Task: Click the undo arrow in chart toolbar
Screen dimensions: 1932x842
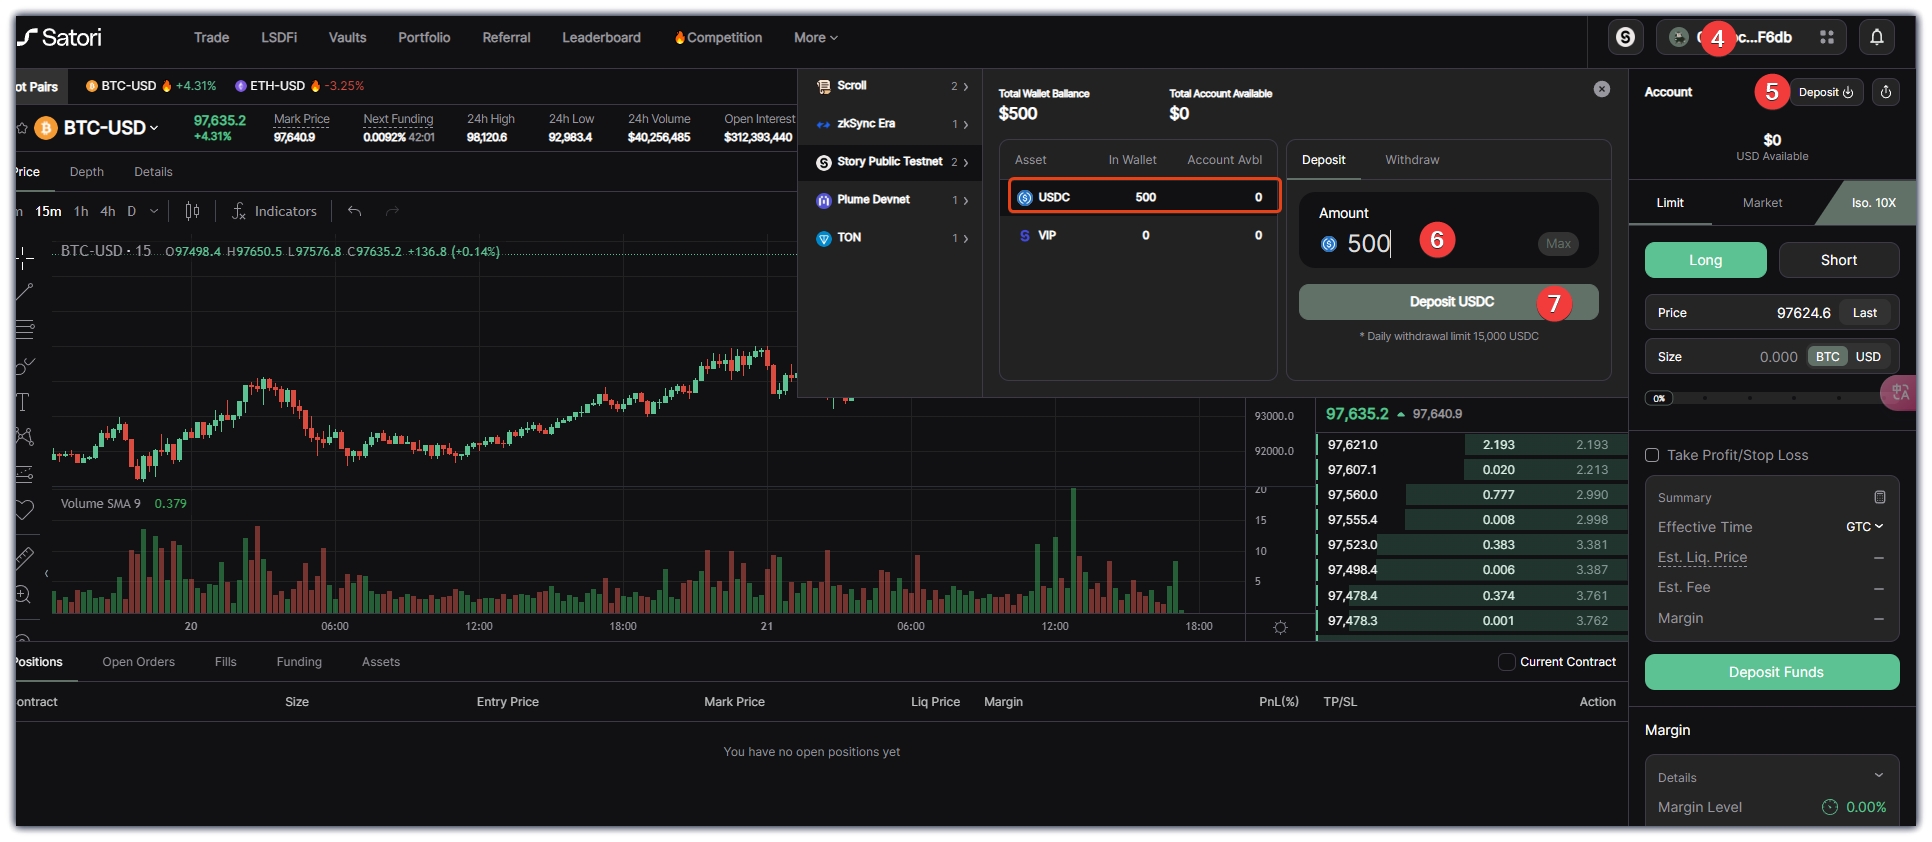Action: coord(354,211)
